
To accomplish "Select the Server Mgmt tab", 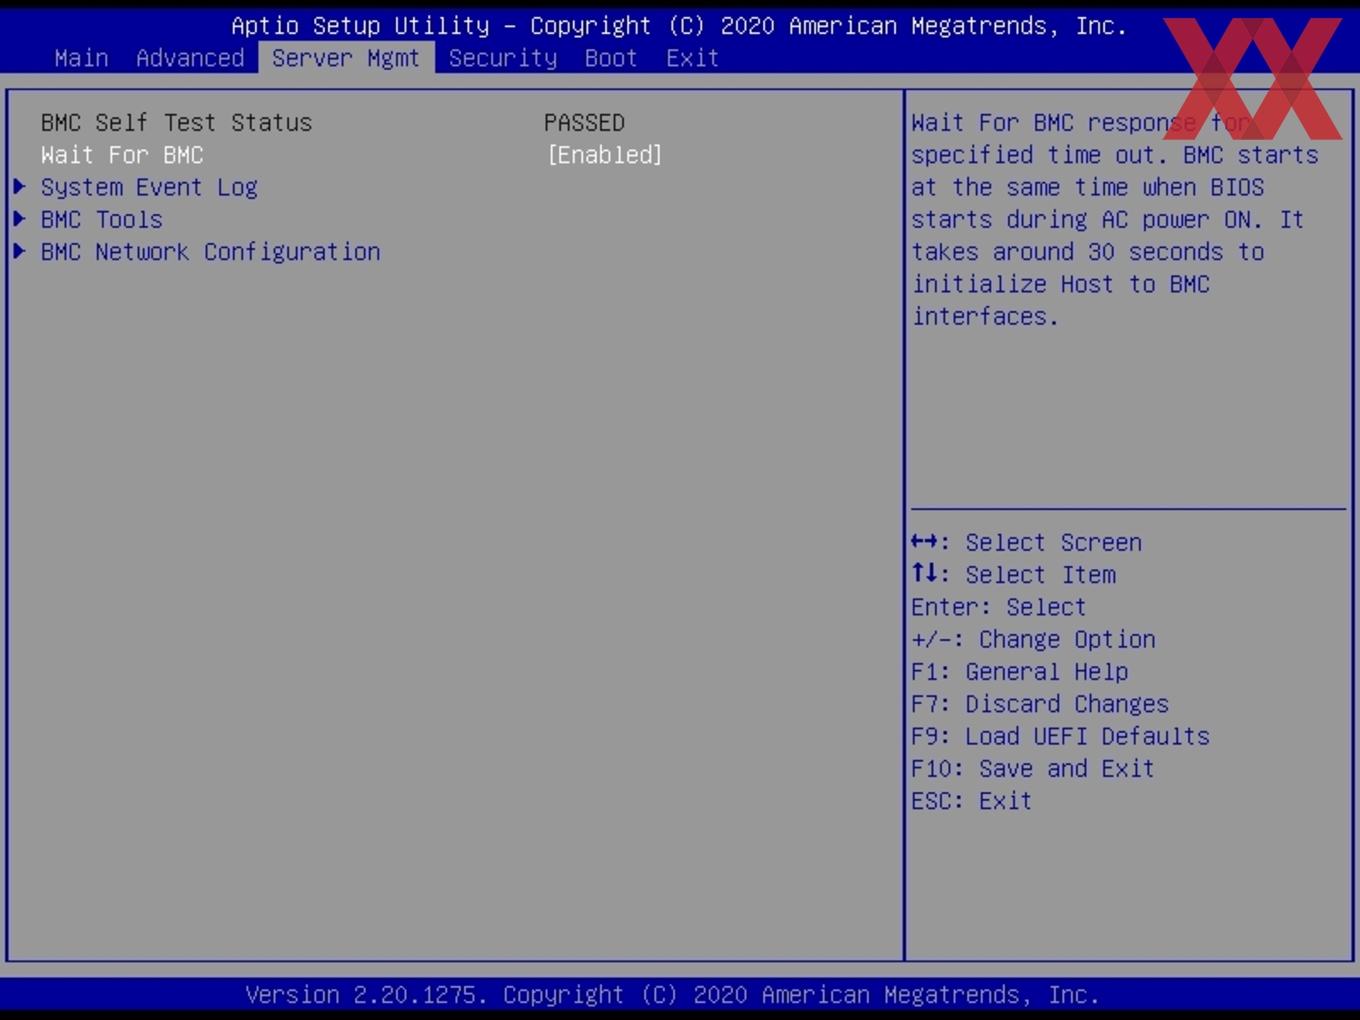I will click(346, 58).
